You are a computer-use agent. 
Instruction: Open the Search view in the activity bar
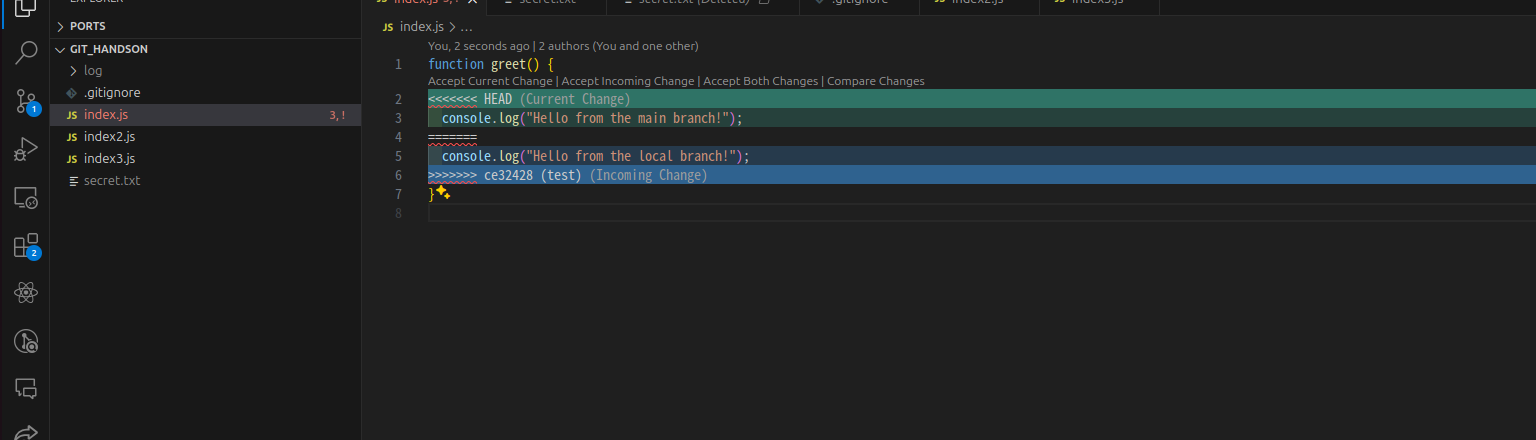(x=26, y=53)
